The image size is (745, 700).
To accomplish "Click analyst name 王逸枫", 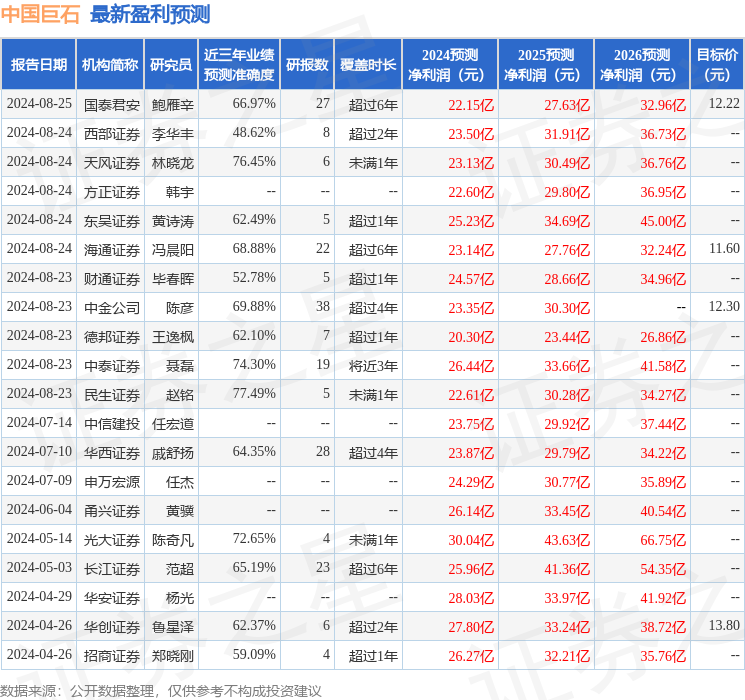I will pos(173,336).
